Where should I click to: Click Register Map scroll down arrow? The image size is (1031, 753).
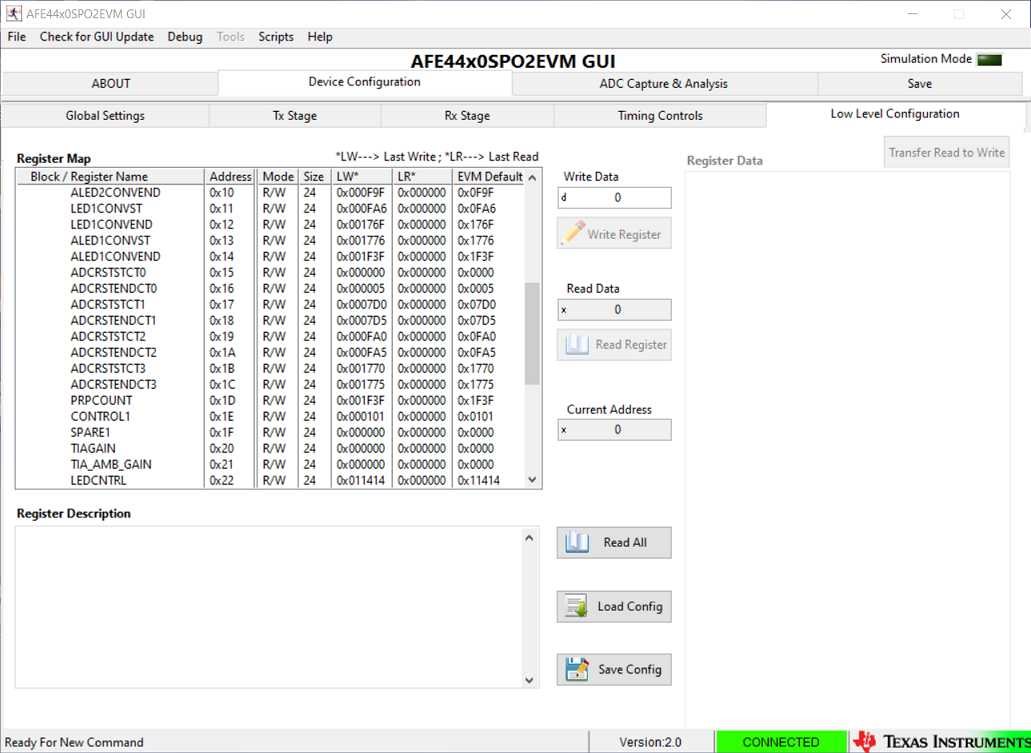coord(532,480)
